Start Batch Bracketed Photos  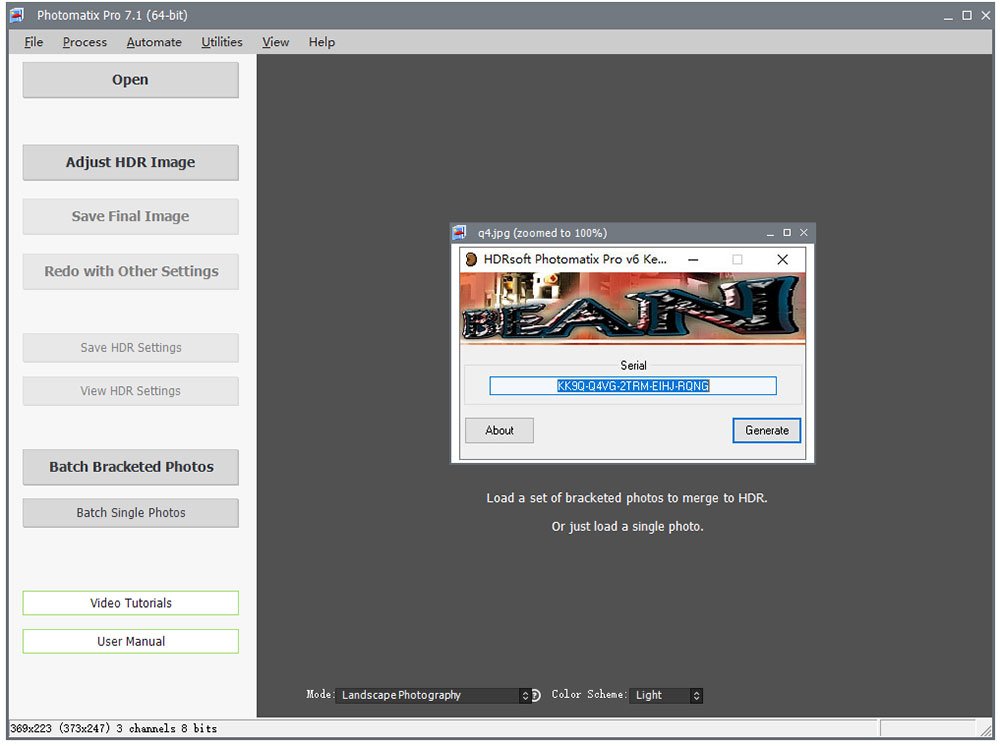131,467
